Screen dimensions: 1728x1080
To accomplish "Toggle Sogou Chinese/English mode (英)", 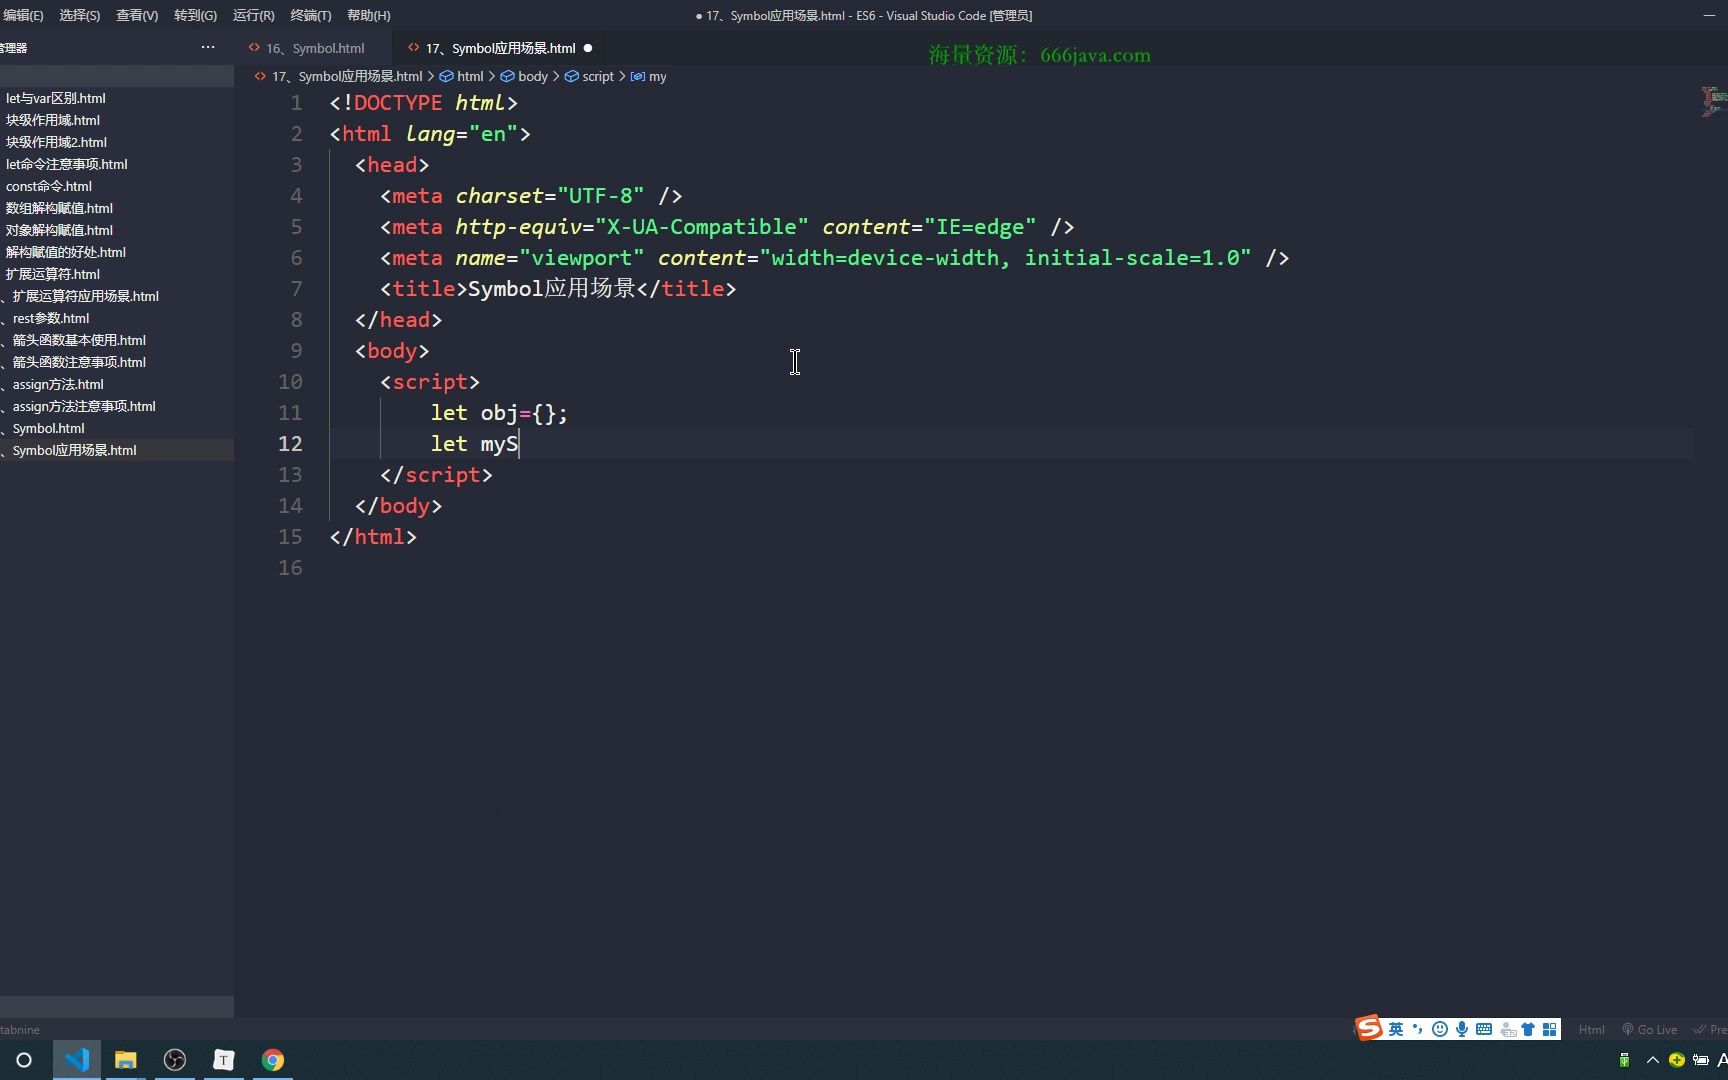I will [1396, 1029].
